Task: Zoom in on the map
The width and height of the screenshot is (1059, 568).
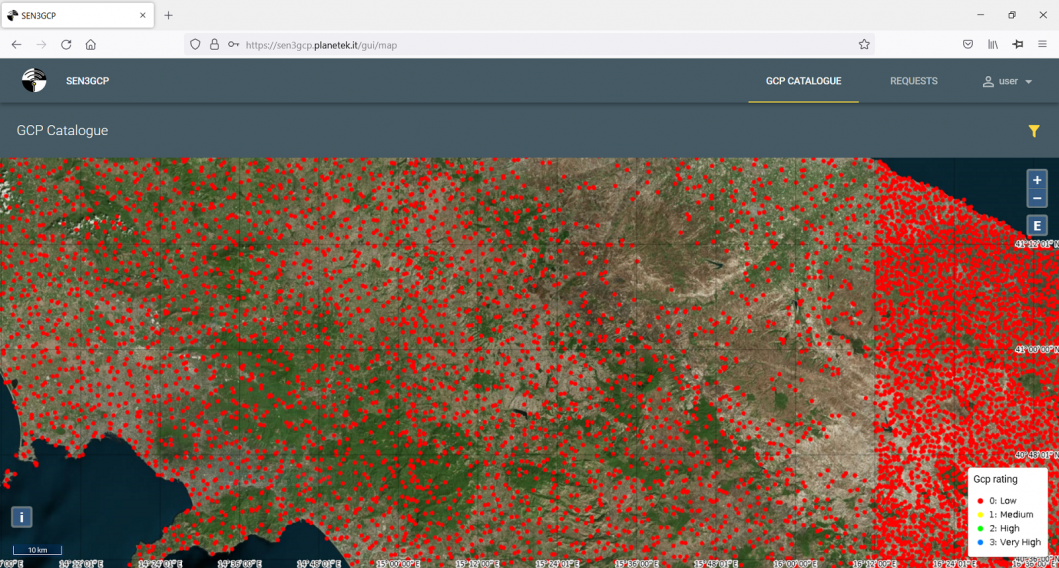Action: tap(1037, 180)
